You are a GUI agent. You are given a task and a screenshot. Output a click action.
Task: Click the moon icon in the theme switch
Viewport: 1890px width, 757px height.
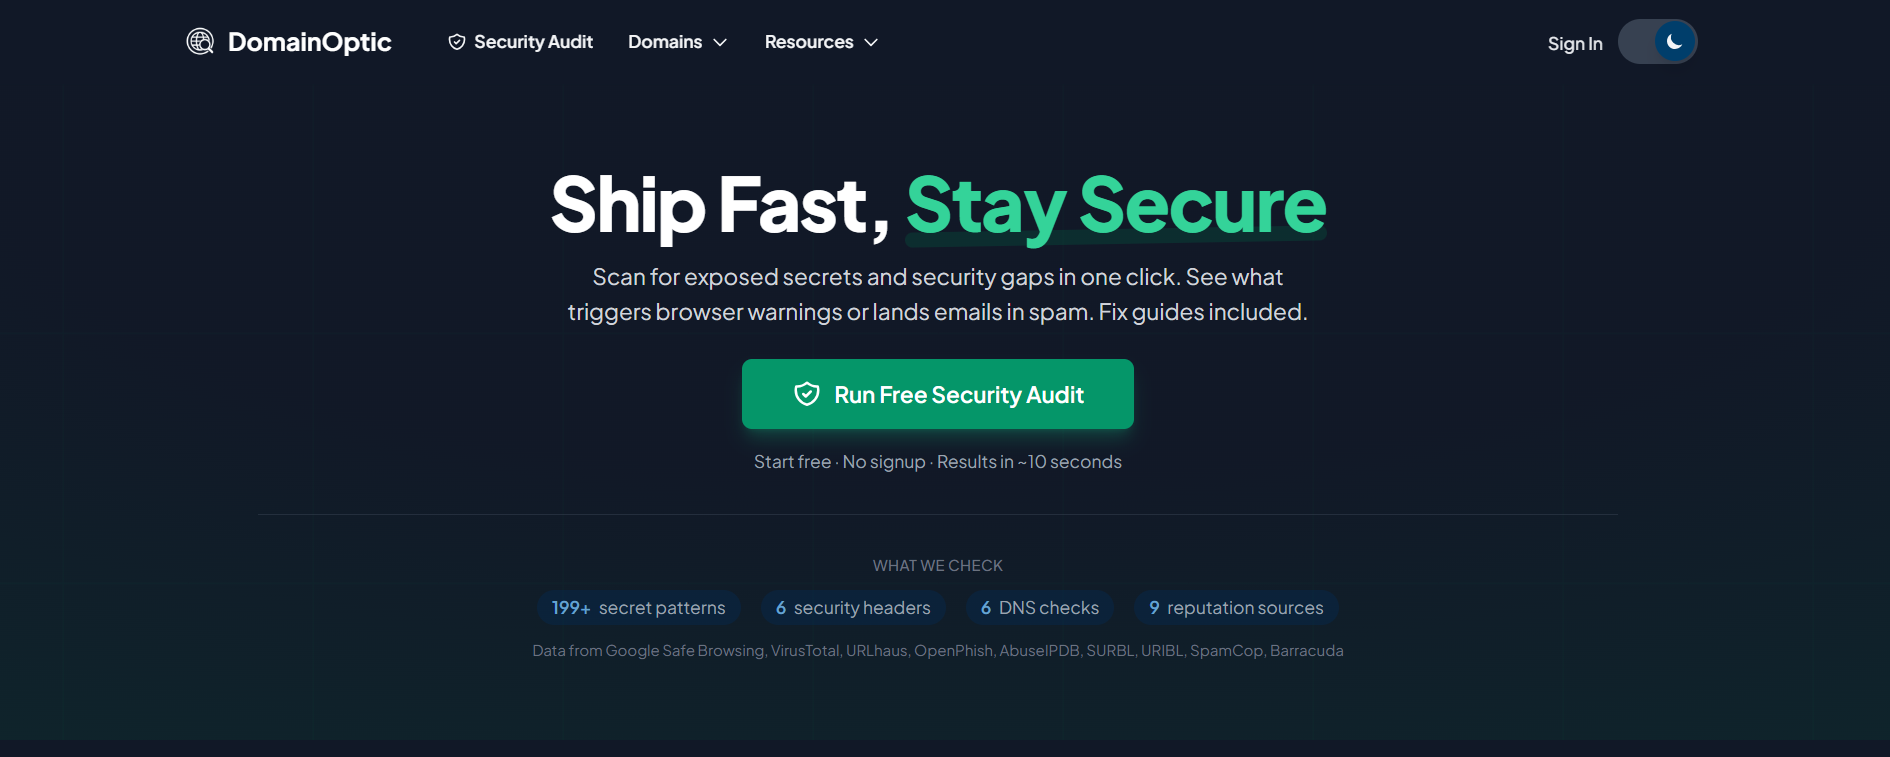click(1674, 42)
